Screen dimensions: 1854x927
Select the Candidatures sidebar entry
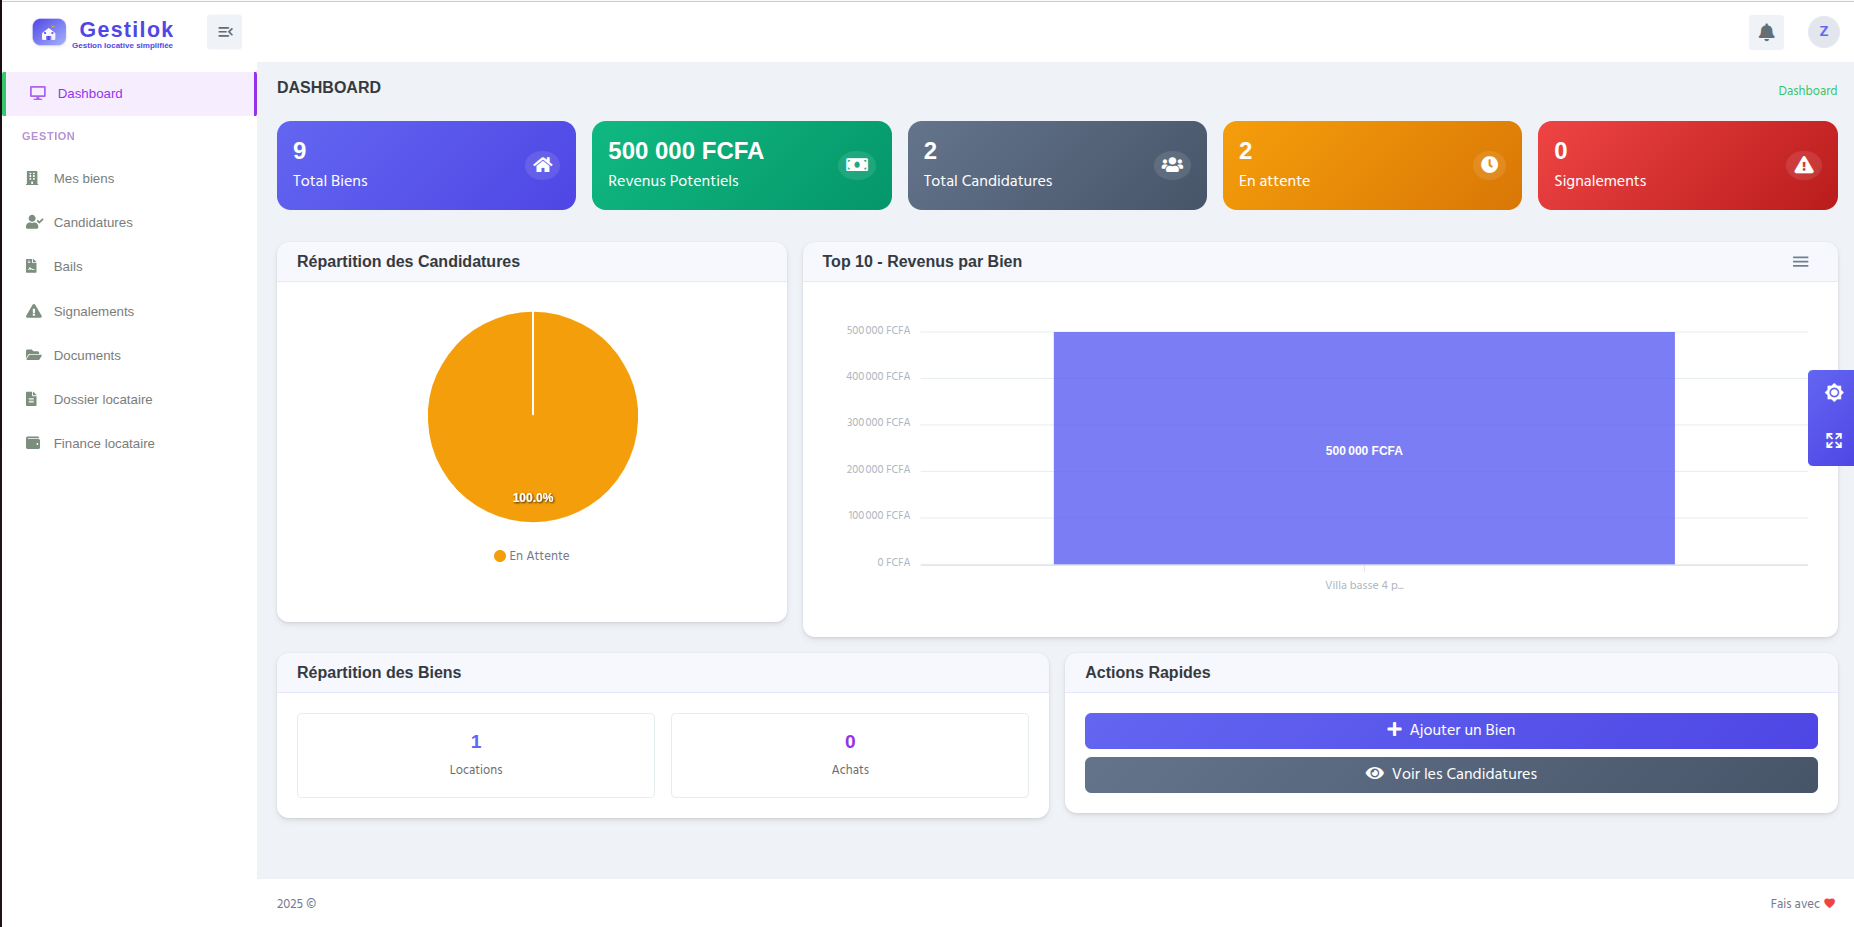coord(93,222)
